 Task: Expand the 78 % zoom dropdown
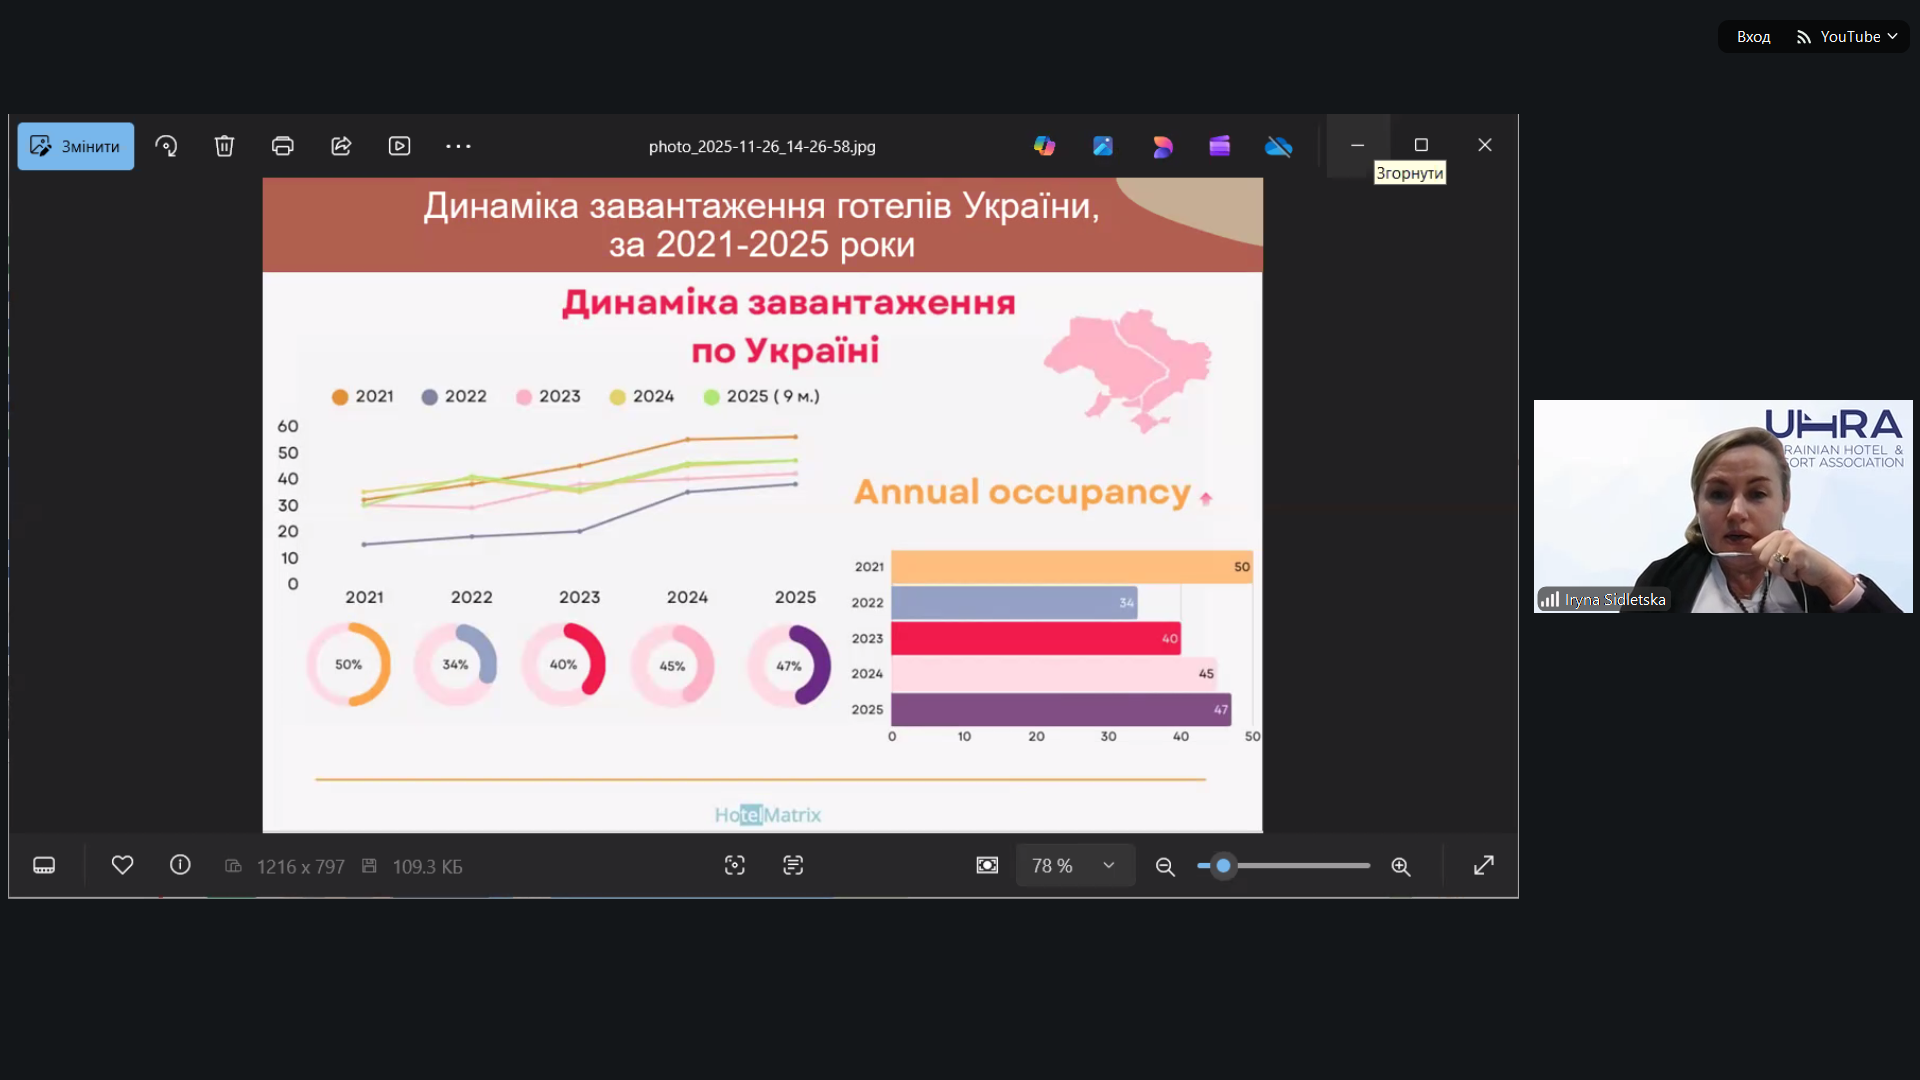[x=1108, y=866]
